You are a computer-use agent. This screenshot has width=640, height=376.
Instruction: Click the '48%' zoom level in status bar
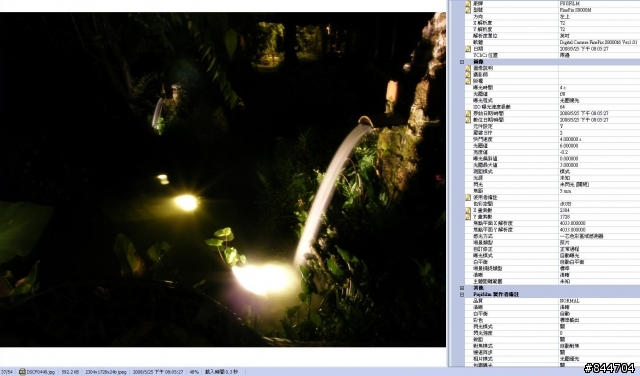pyautogui.click(x=194, y=372)
